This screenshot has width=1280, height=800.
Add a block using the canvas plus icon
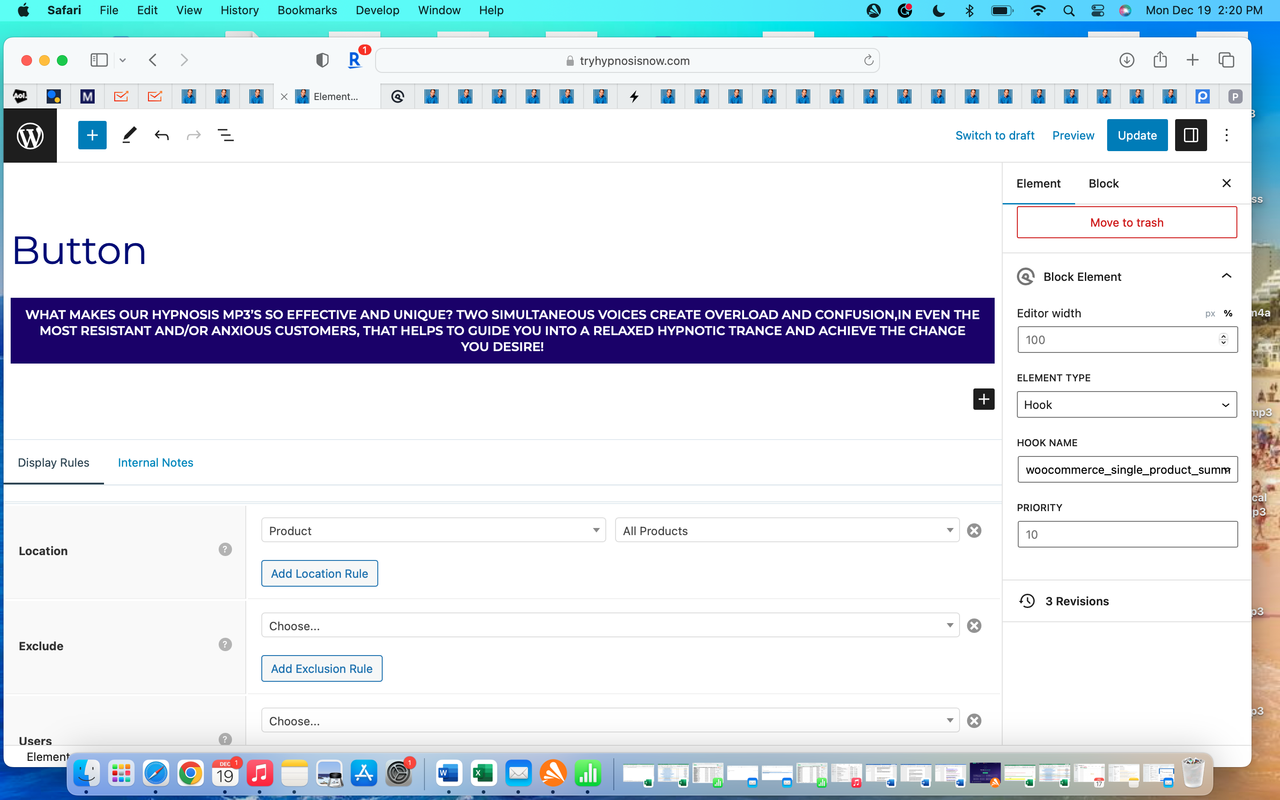983,398
